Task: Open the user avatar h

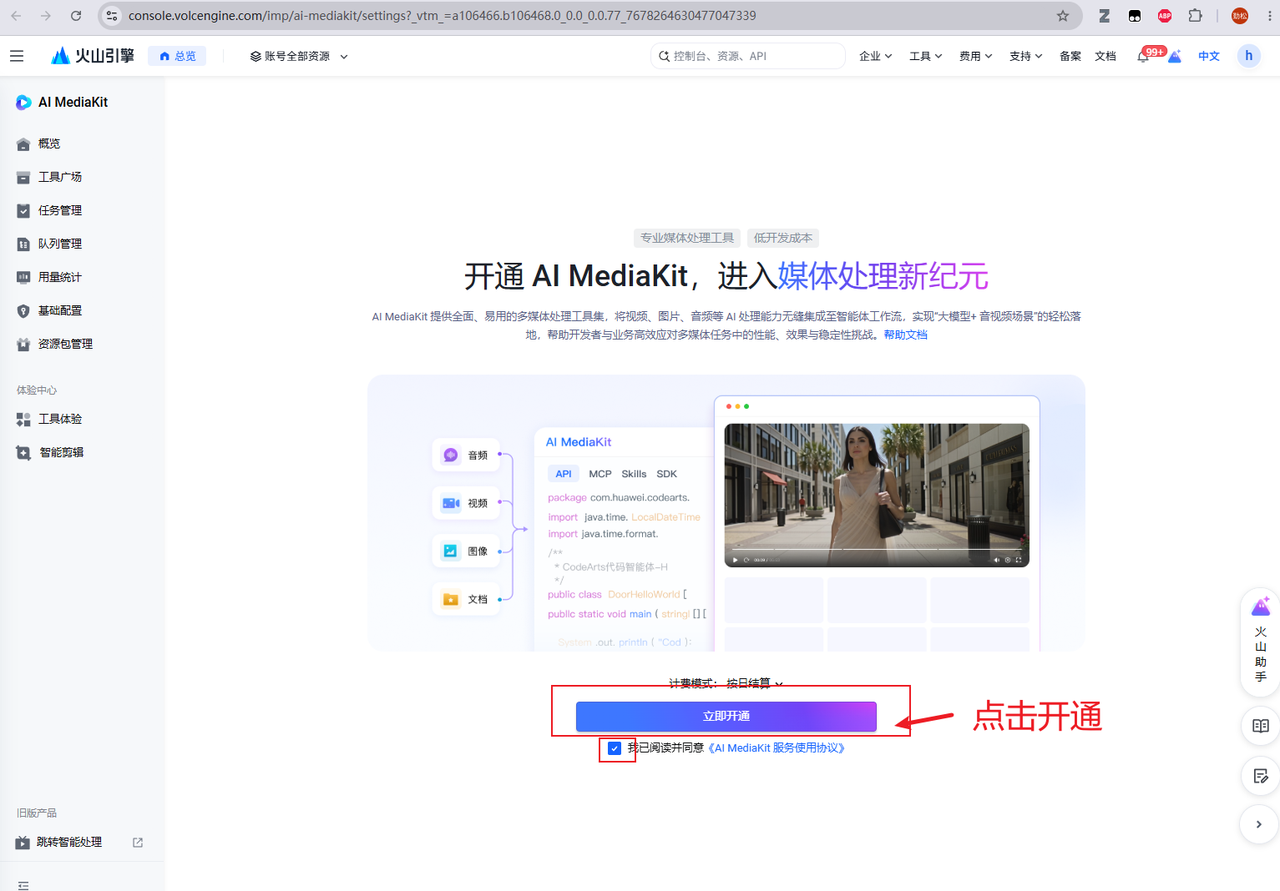Action: pos(1248,56)
